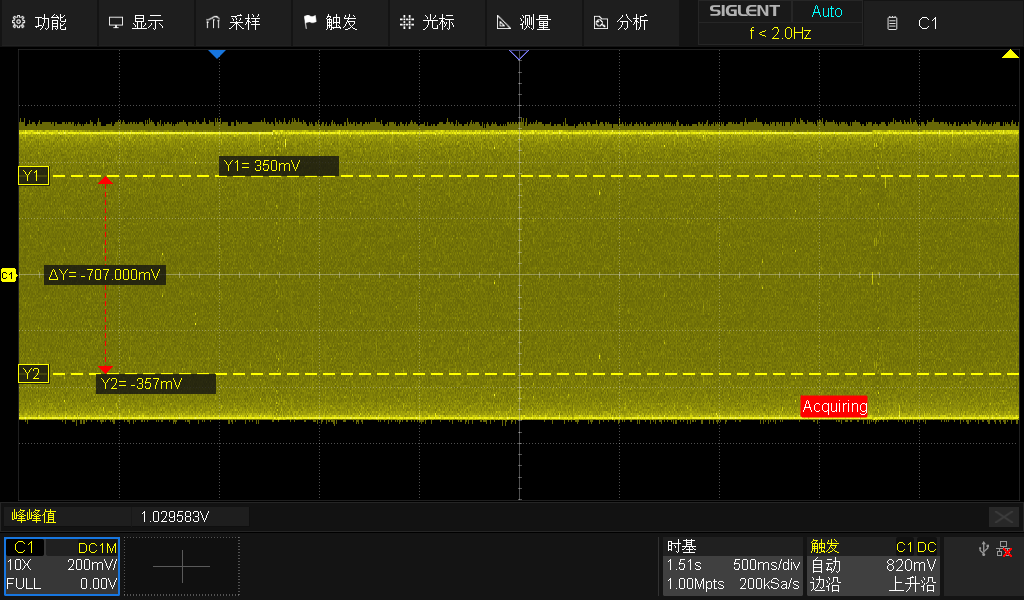Image resolution: width=1024 pixels, height=600 pixels.
Task: Open the 显示 (Display) menu
Action: coord(146,23)
